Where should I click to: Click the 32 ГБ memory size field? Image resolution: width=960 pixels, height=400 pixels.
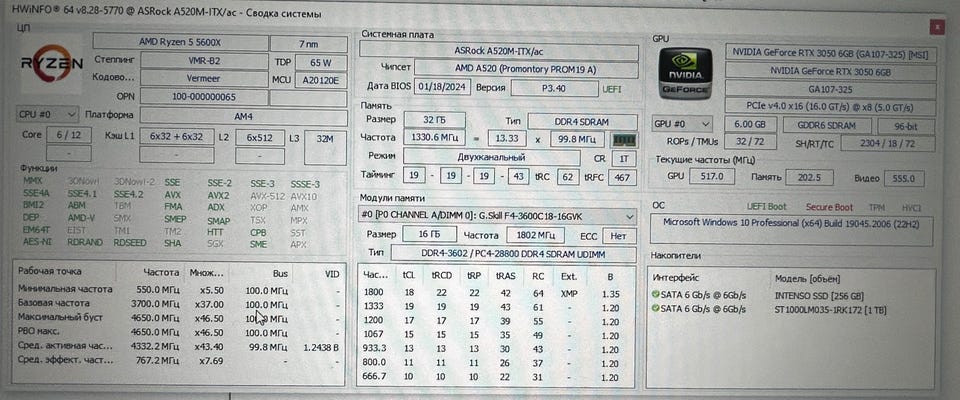(x=435, y=120)
